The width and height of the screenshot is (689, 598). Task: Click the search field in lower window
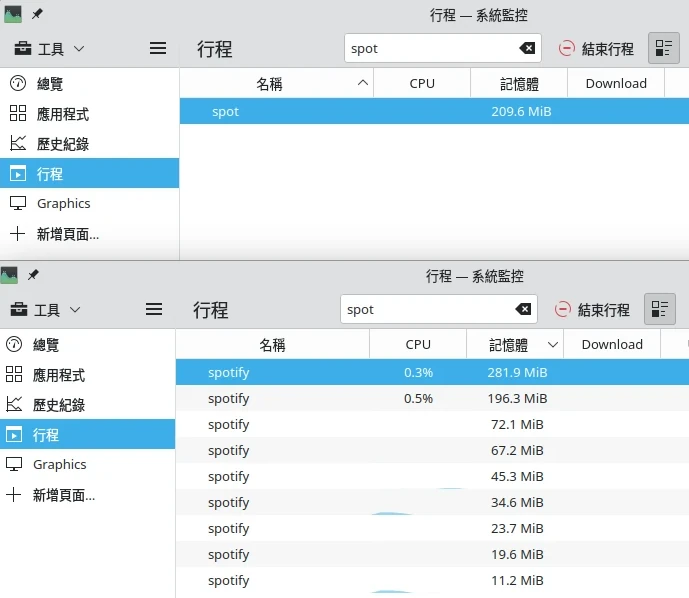coord(425,309)
